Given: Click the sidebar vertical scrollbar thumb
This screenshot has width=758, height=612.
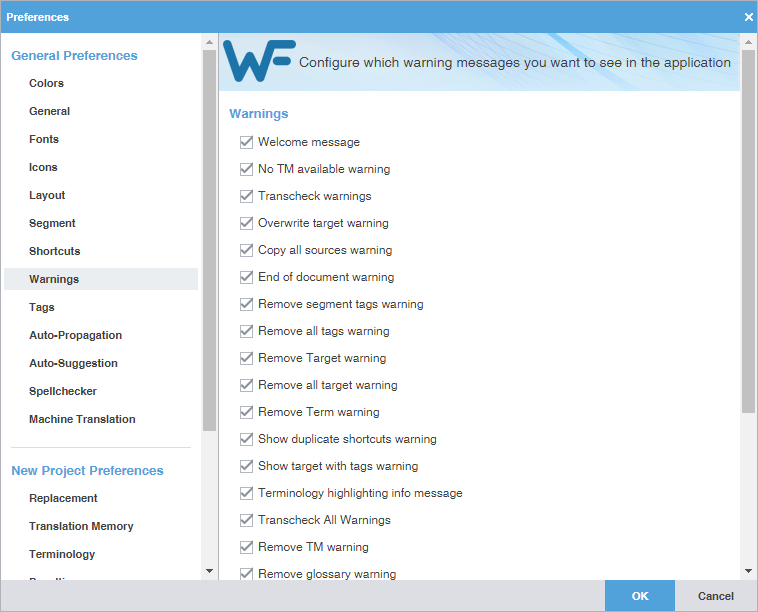Looking at the screenshot, I should pos(209,240).
